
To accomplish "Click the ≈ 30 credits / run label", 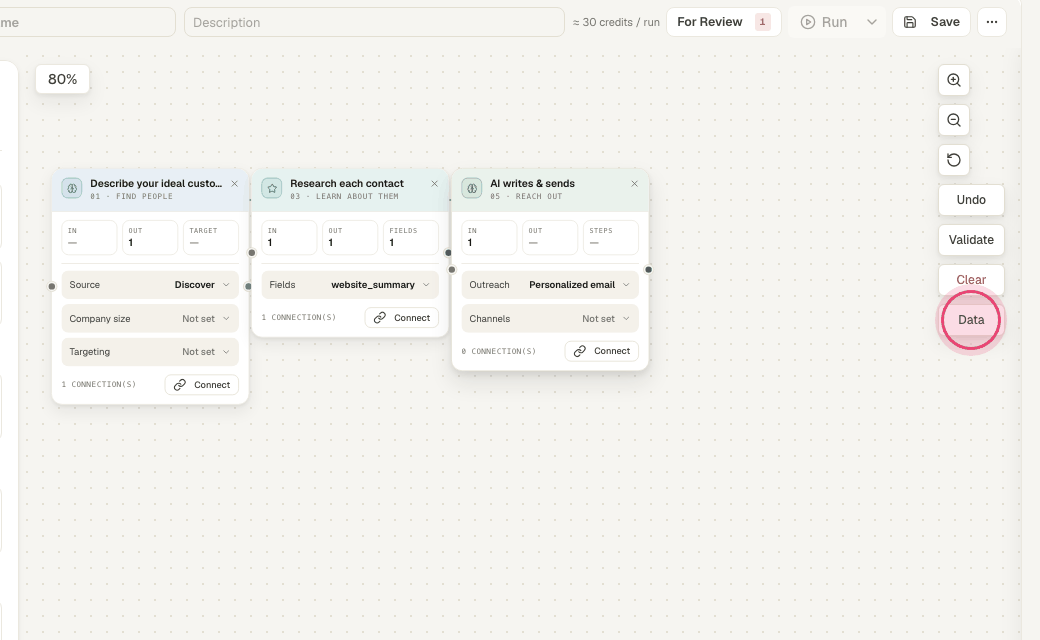I will pos(616,22).
